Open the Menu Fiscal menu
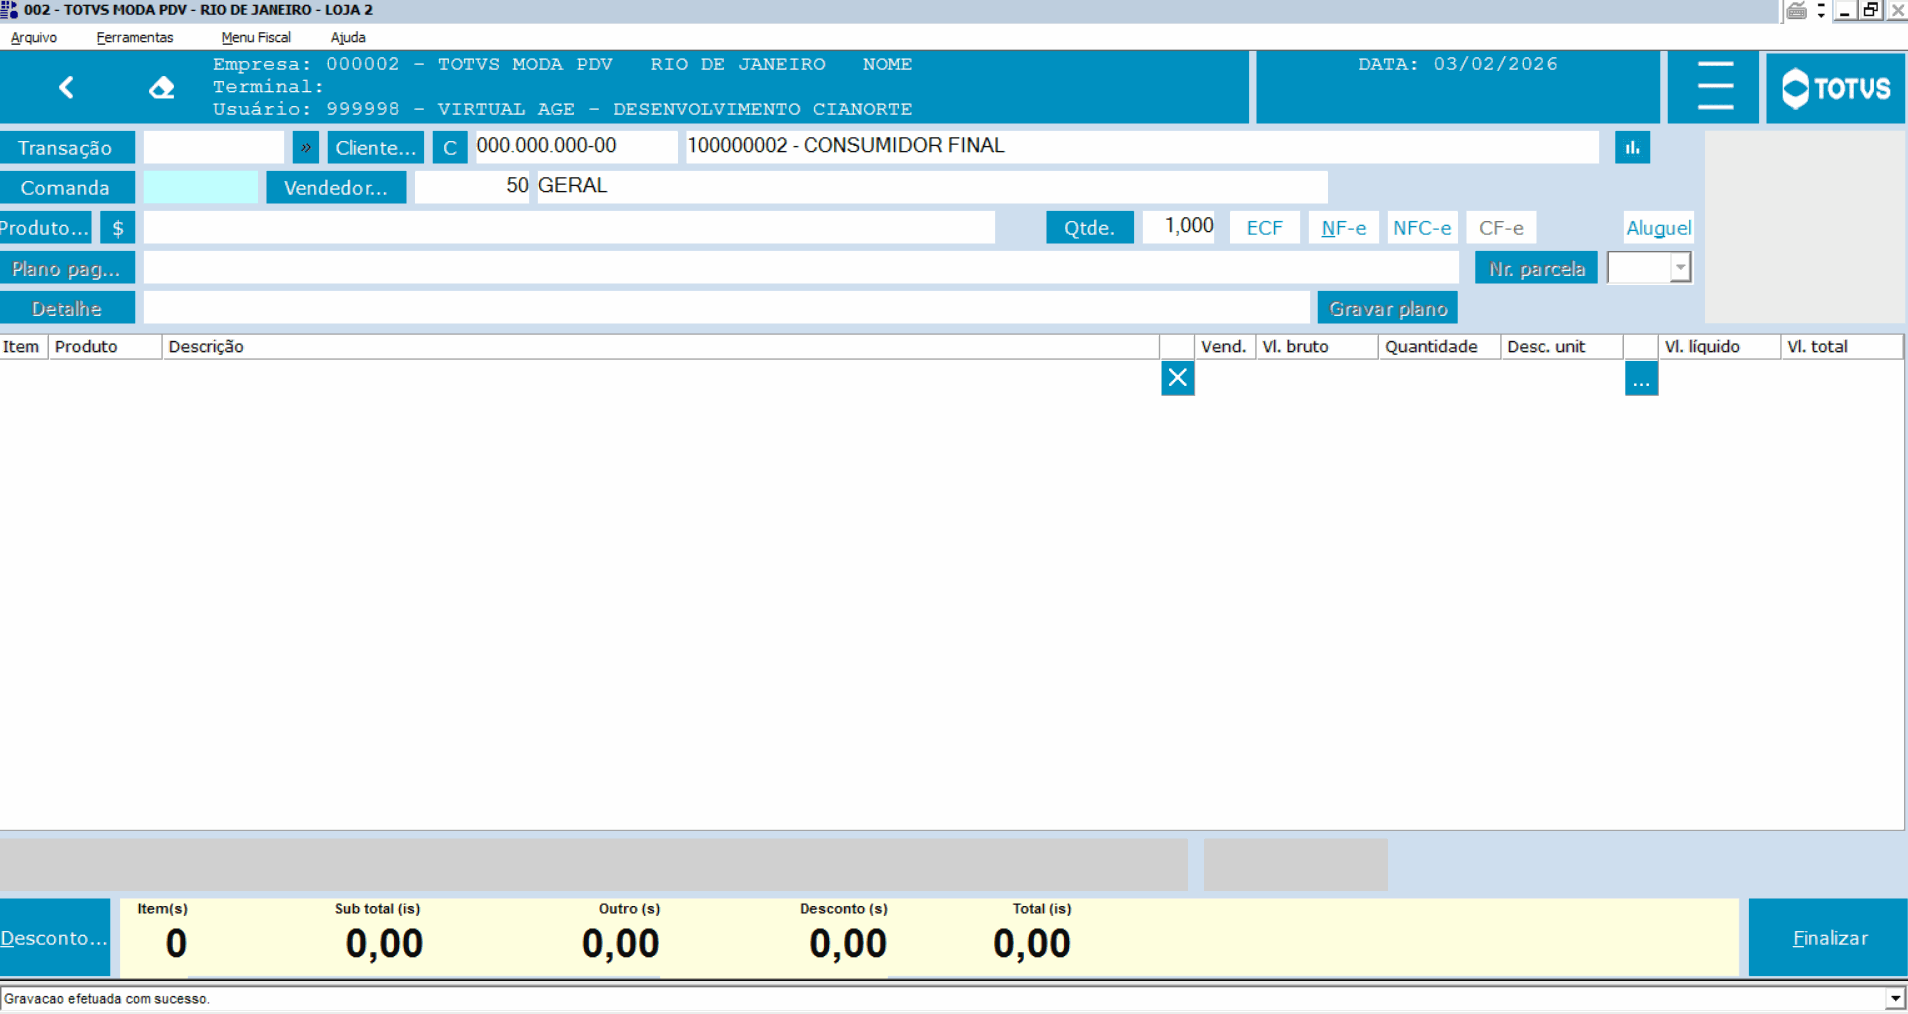Viewport: 1908px width, 1014px height. 256,38
